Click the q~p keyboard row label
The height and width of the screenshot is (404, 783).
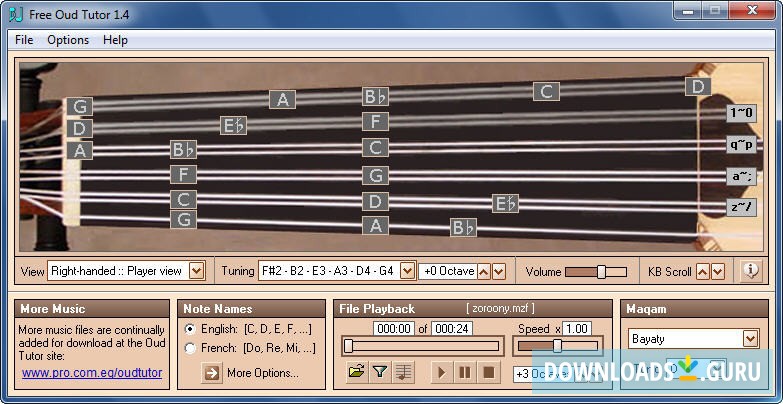[741, 144]
